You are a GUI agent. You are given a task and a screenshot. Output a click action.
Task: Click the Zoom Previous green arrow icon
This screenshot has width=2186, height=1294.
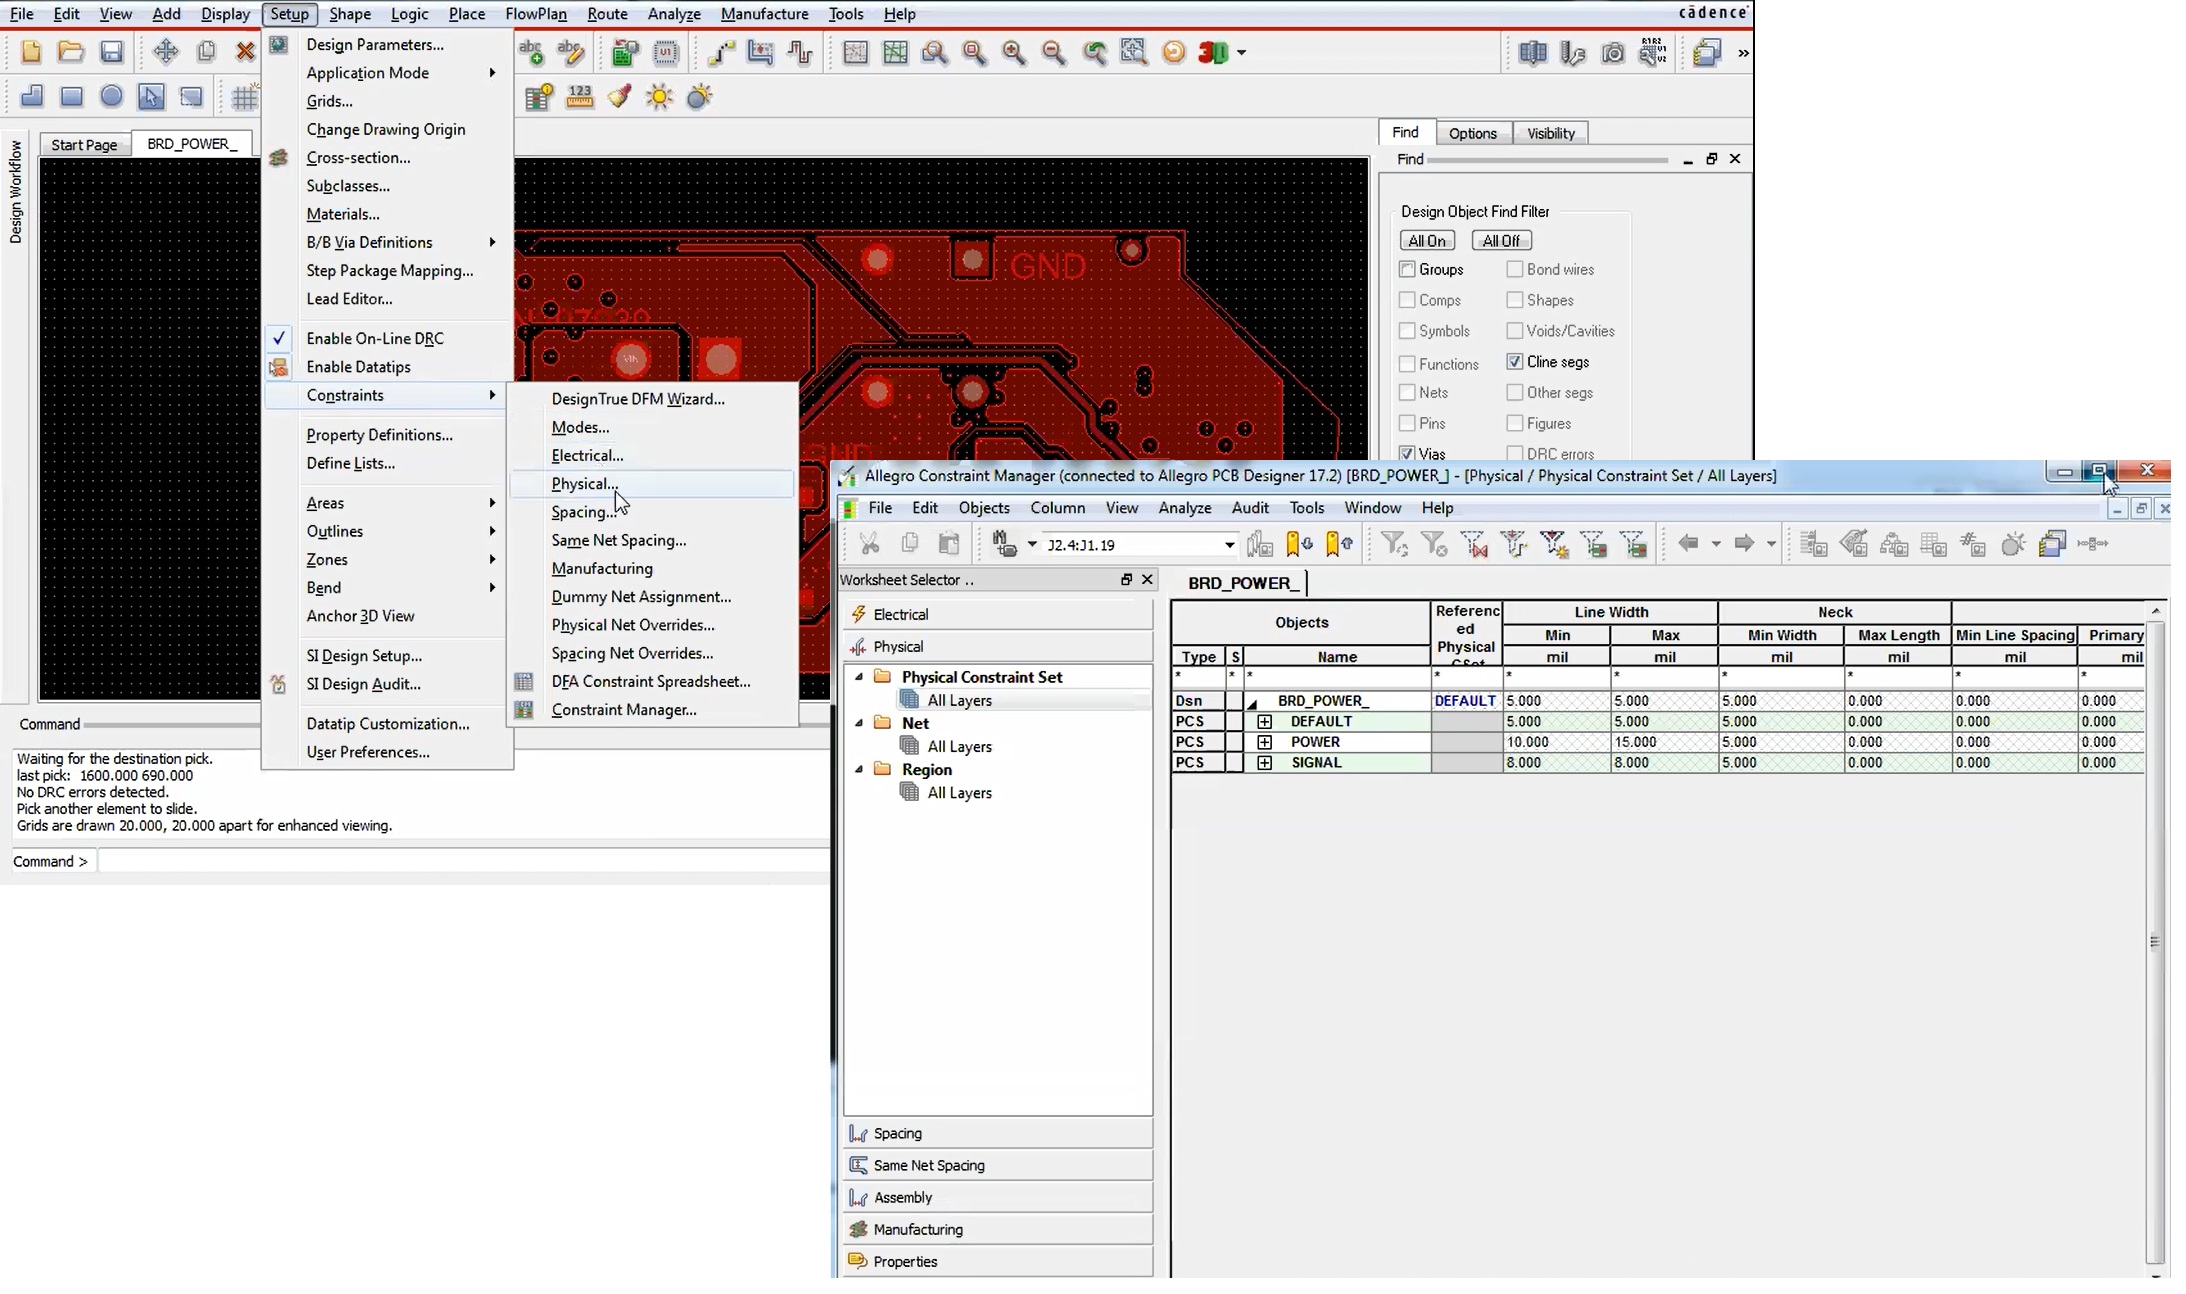point(1095,52)
